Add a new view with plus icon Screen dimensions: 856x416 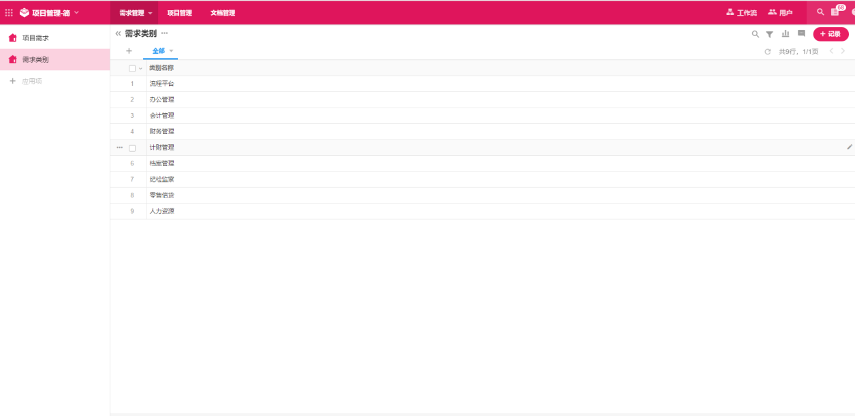[129, 51]
